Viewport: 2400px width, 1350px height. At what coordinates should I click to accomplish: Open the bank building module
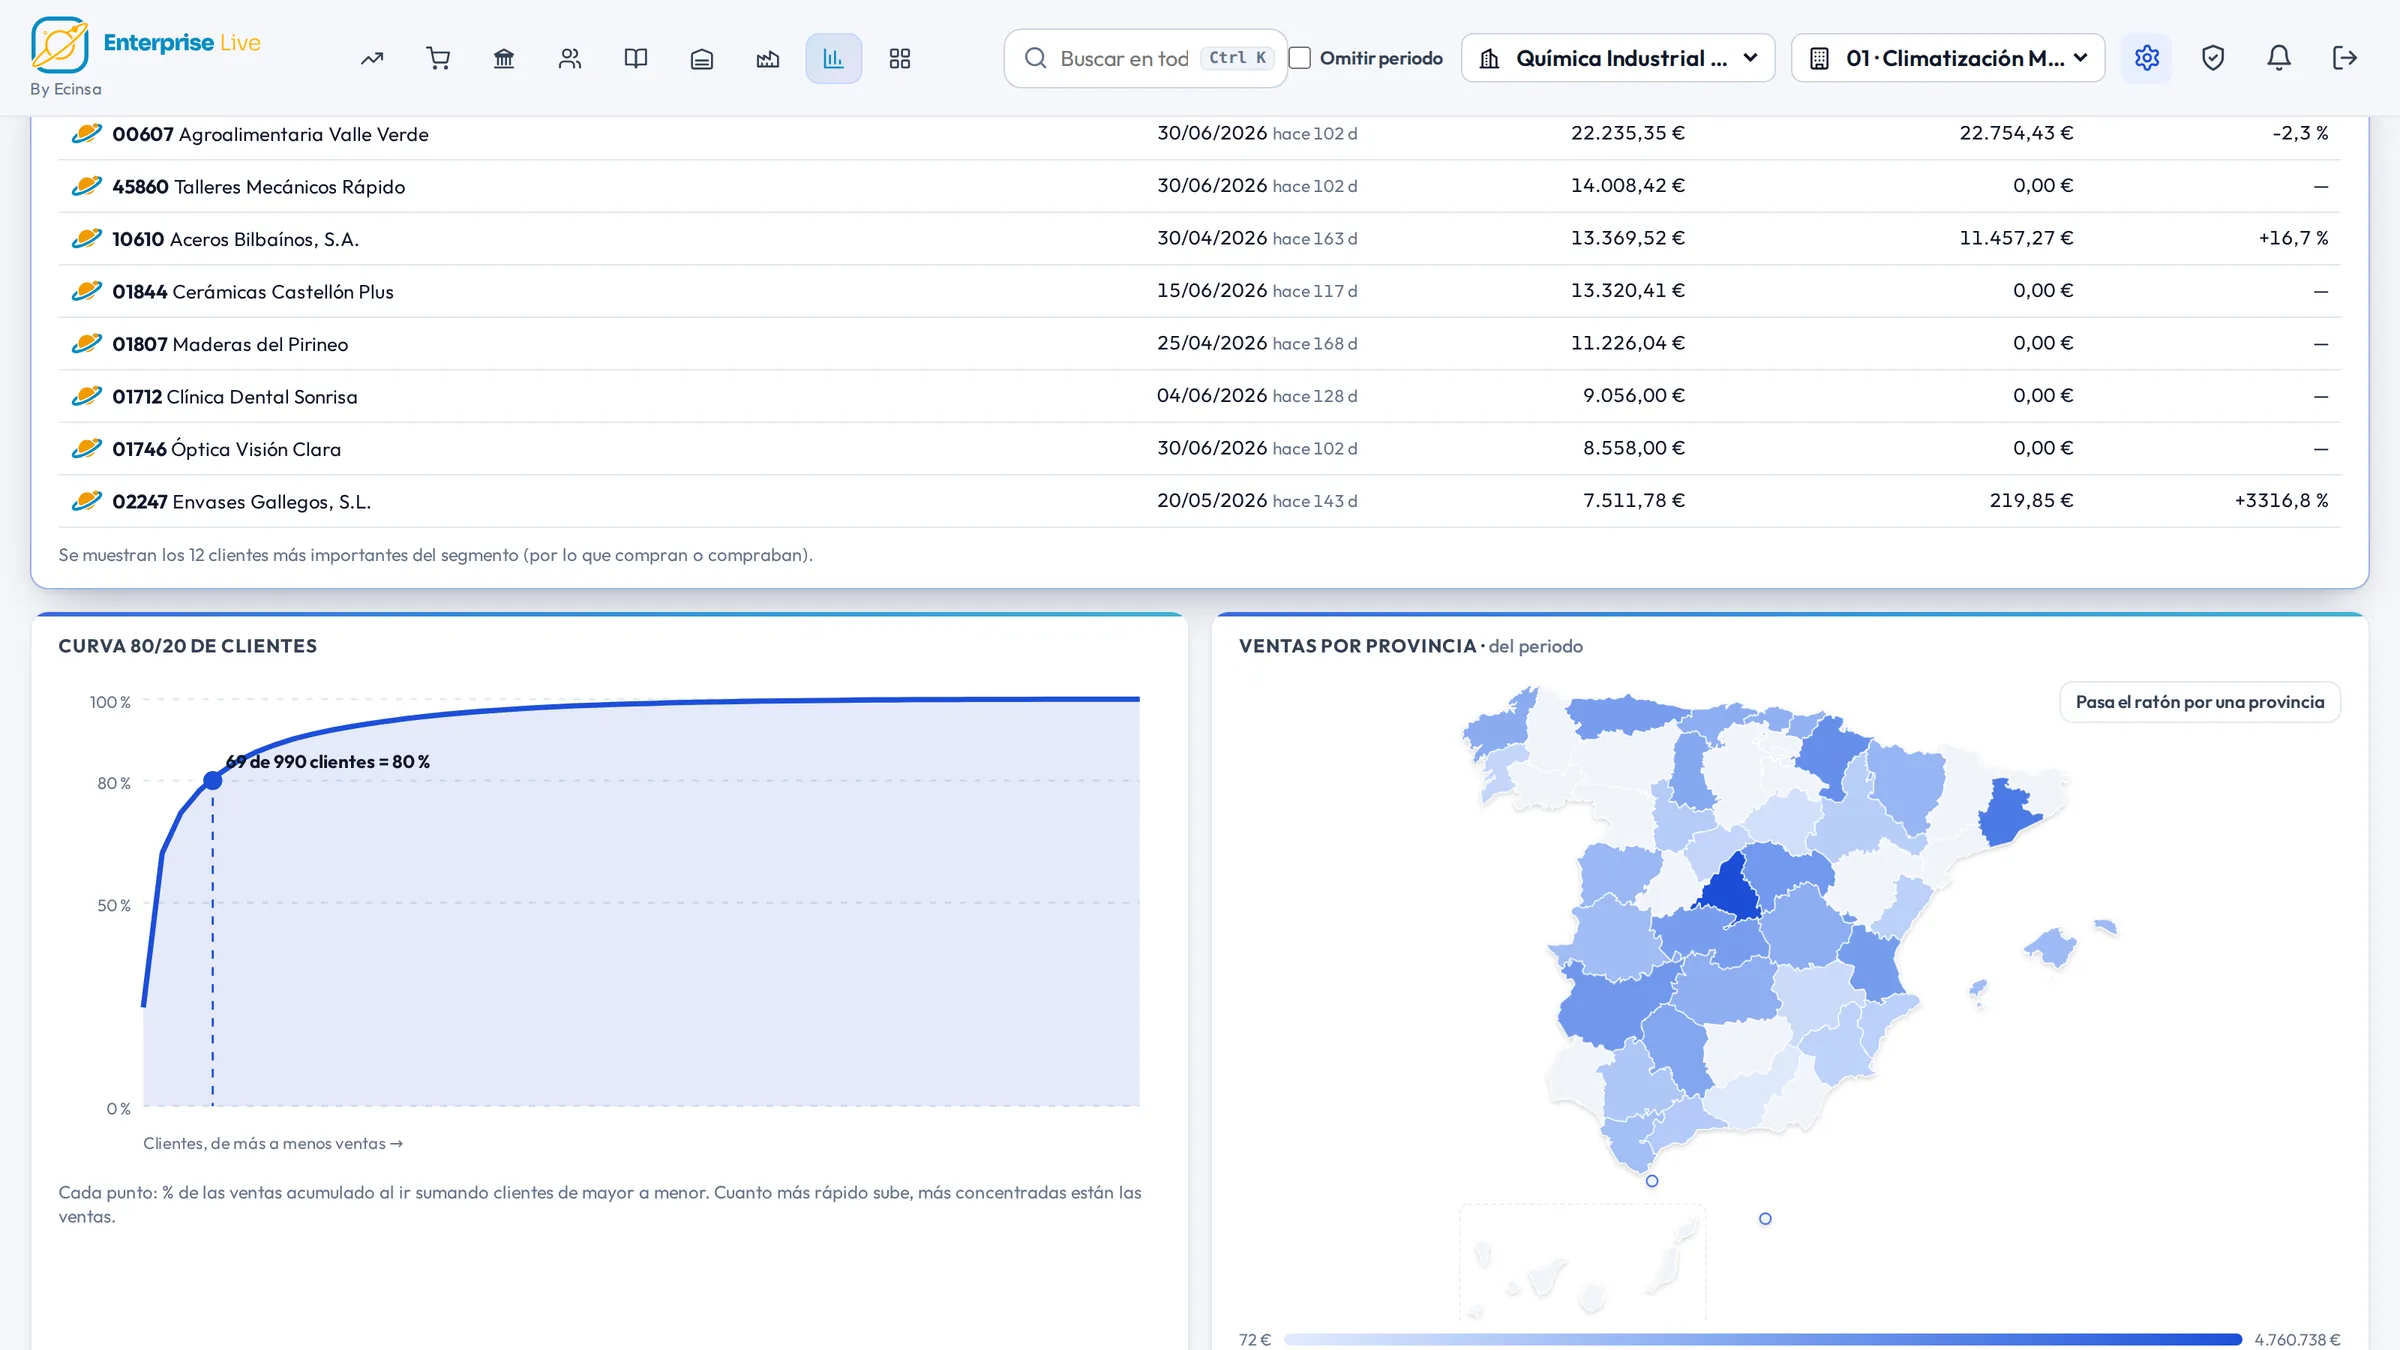[504, 58]
